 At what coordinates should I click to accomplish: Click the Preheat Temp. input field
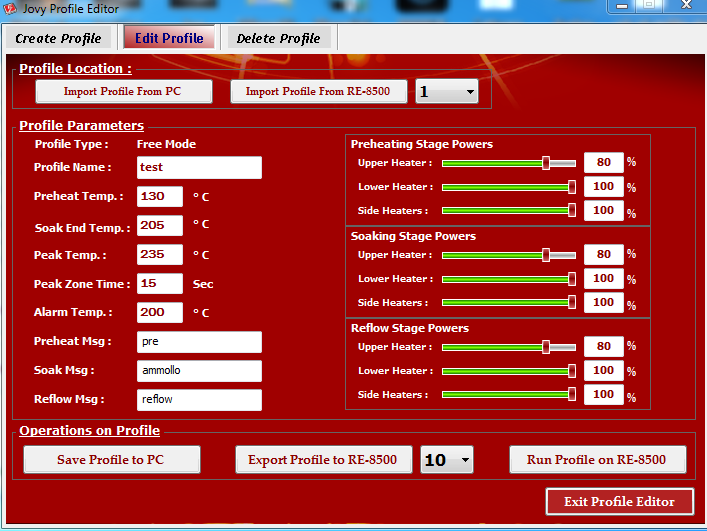pos(160,196)
